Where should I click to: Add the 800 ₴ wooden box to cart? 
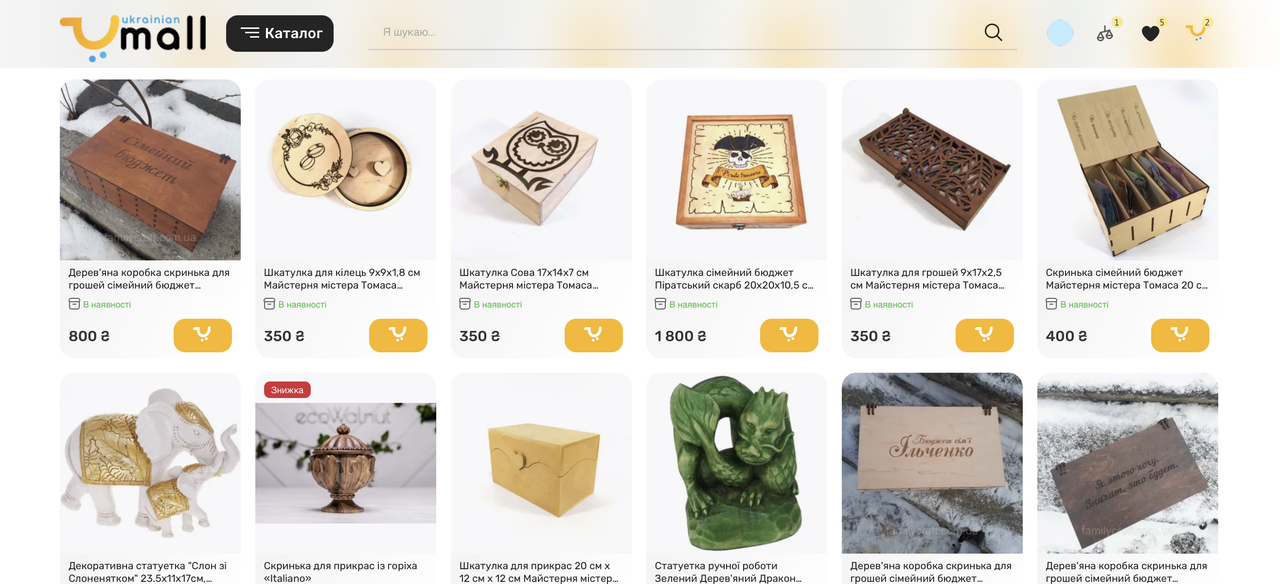203,335
